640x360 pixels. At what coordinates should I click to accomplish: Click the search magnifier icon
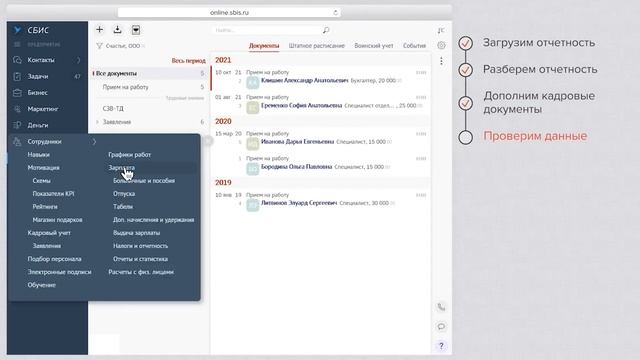click(326, 30)
